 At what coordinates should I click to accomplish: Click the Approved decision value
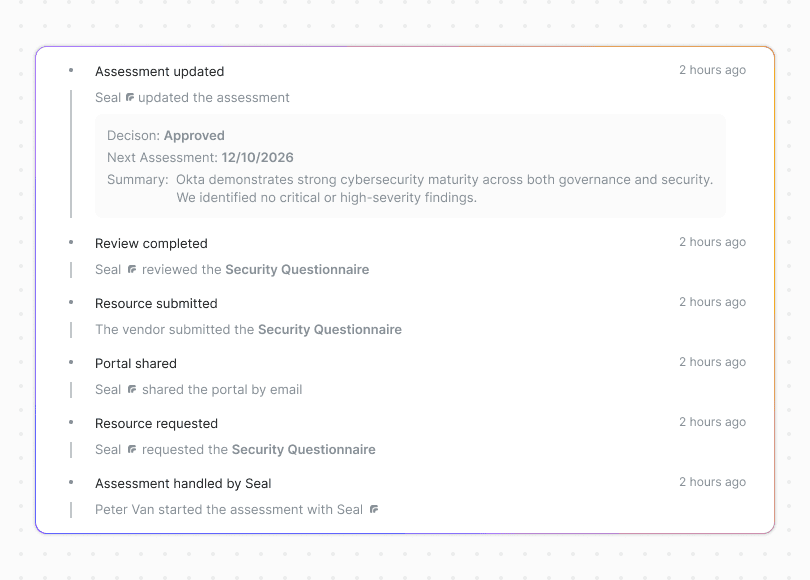194,136
